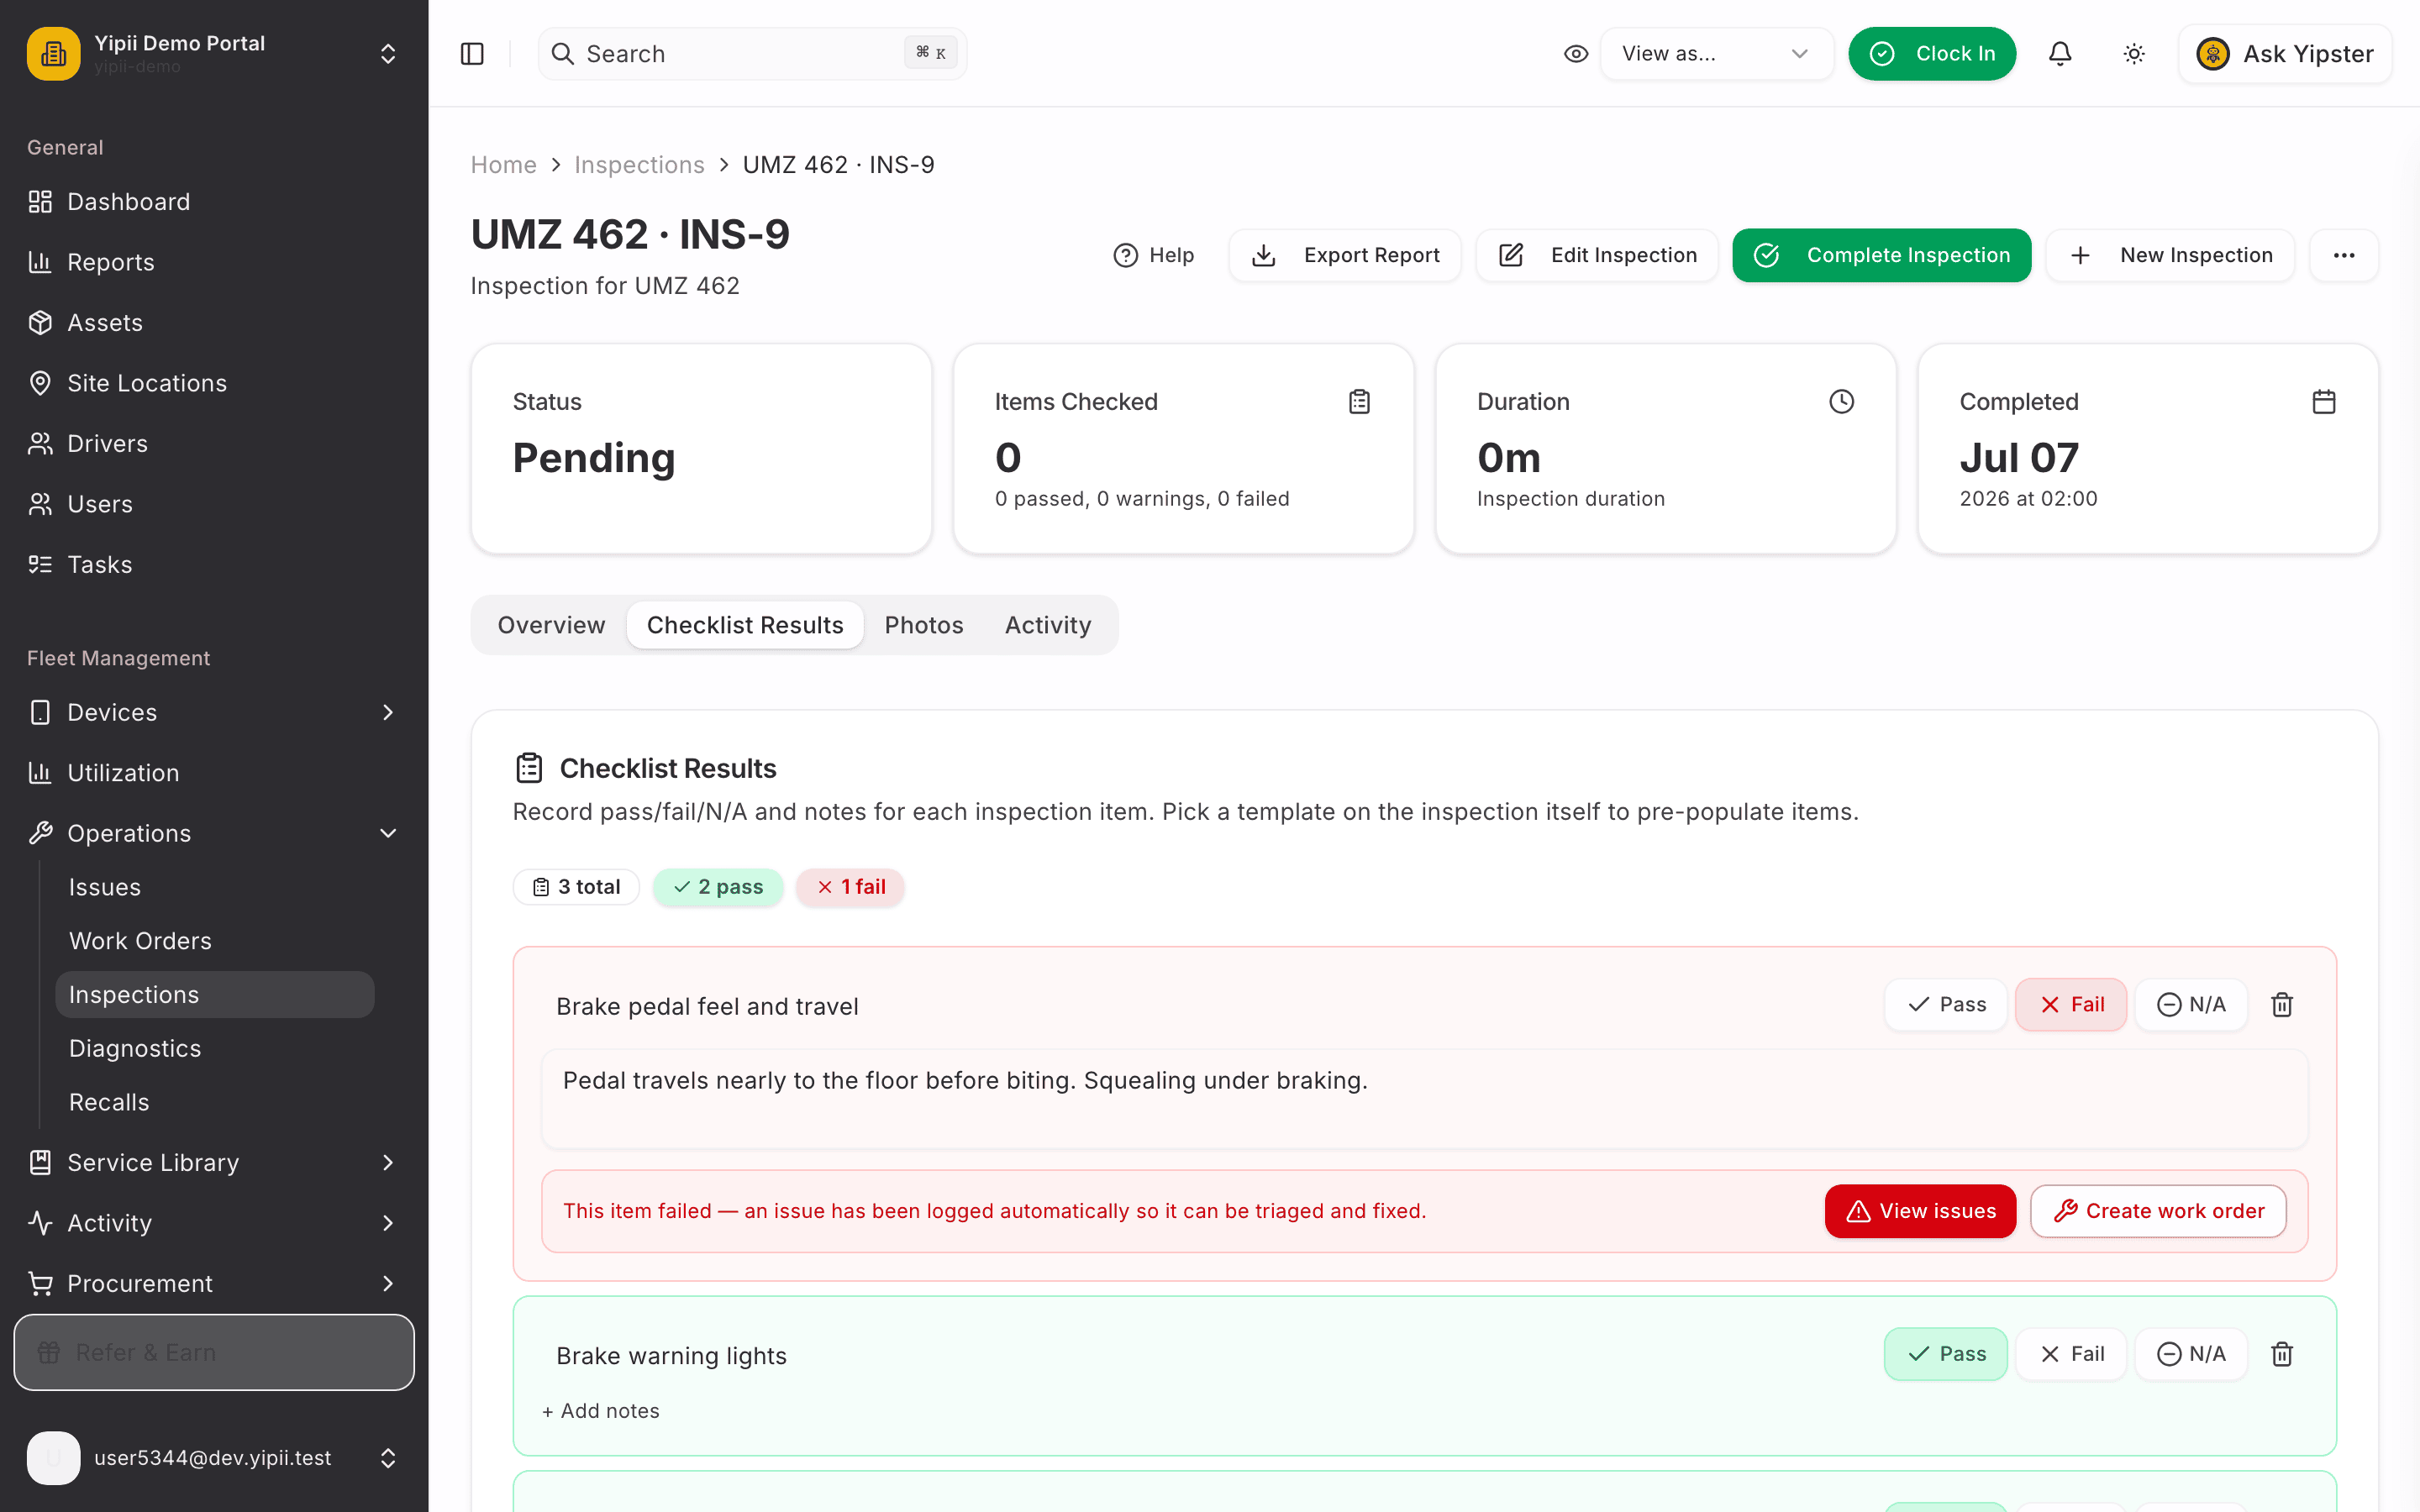Viewport: 2420px width, 1512px height.
Task: Delete the Brake warning lights item
Action: pos(2282,1354)
